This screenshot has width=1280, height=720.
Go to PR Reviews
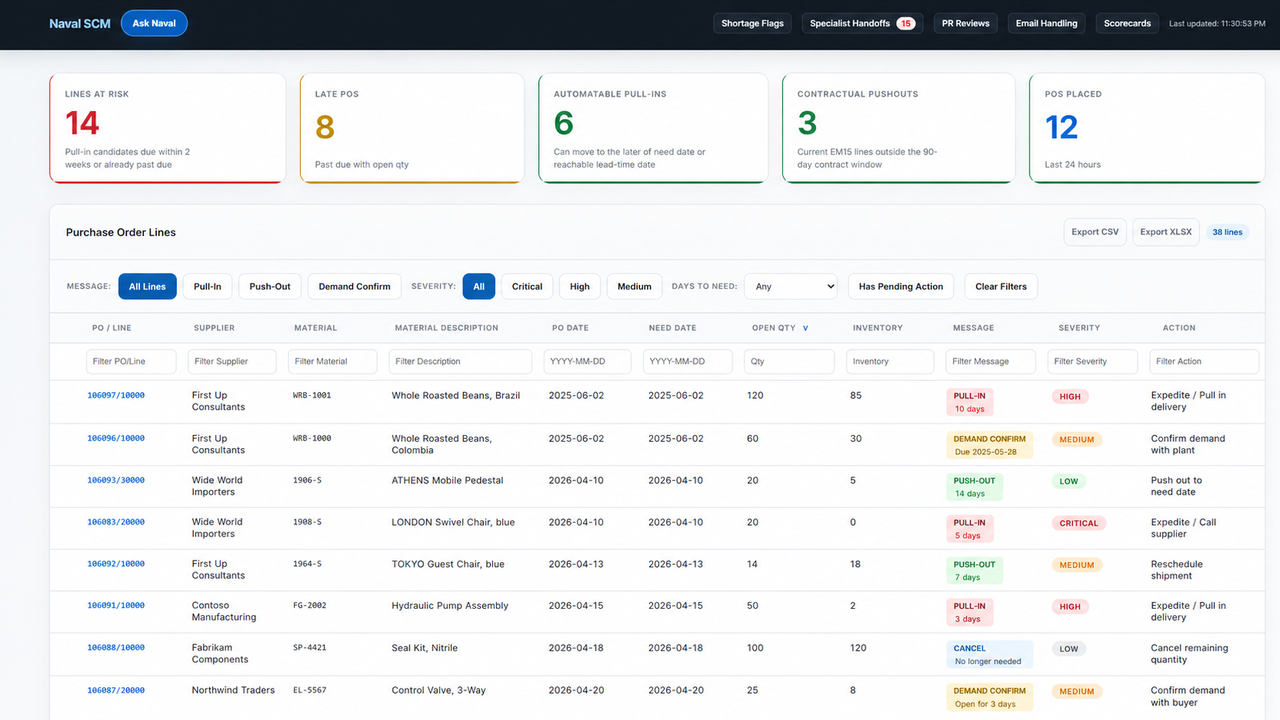[966, 23]
